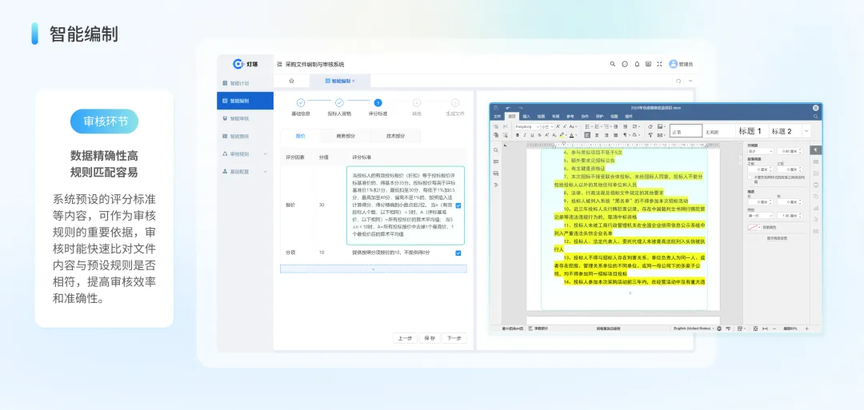Select 智能编制 in the left sidebar
The height and width of the screenshot is (410, 864).
245,101
